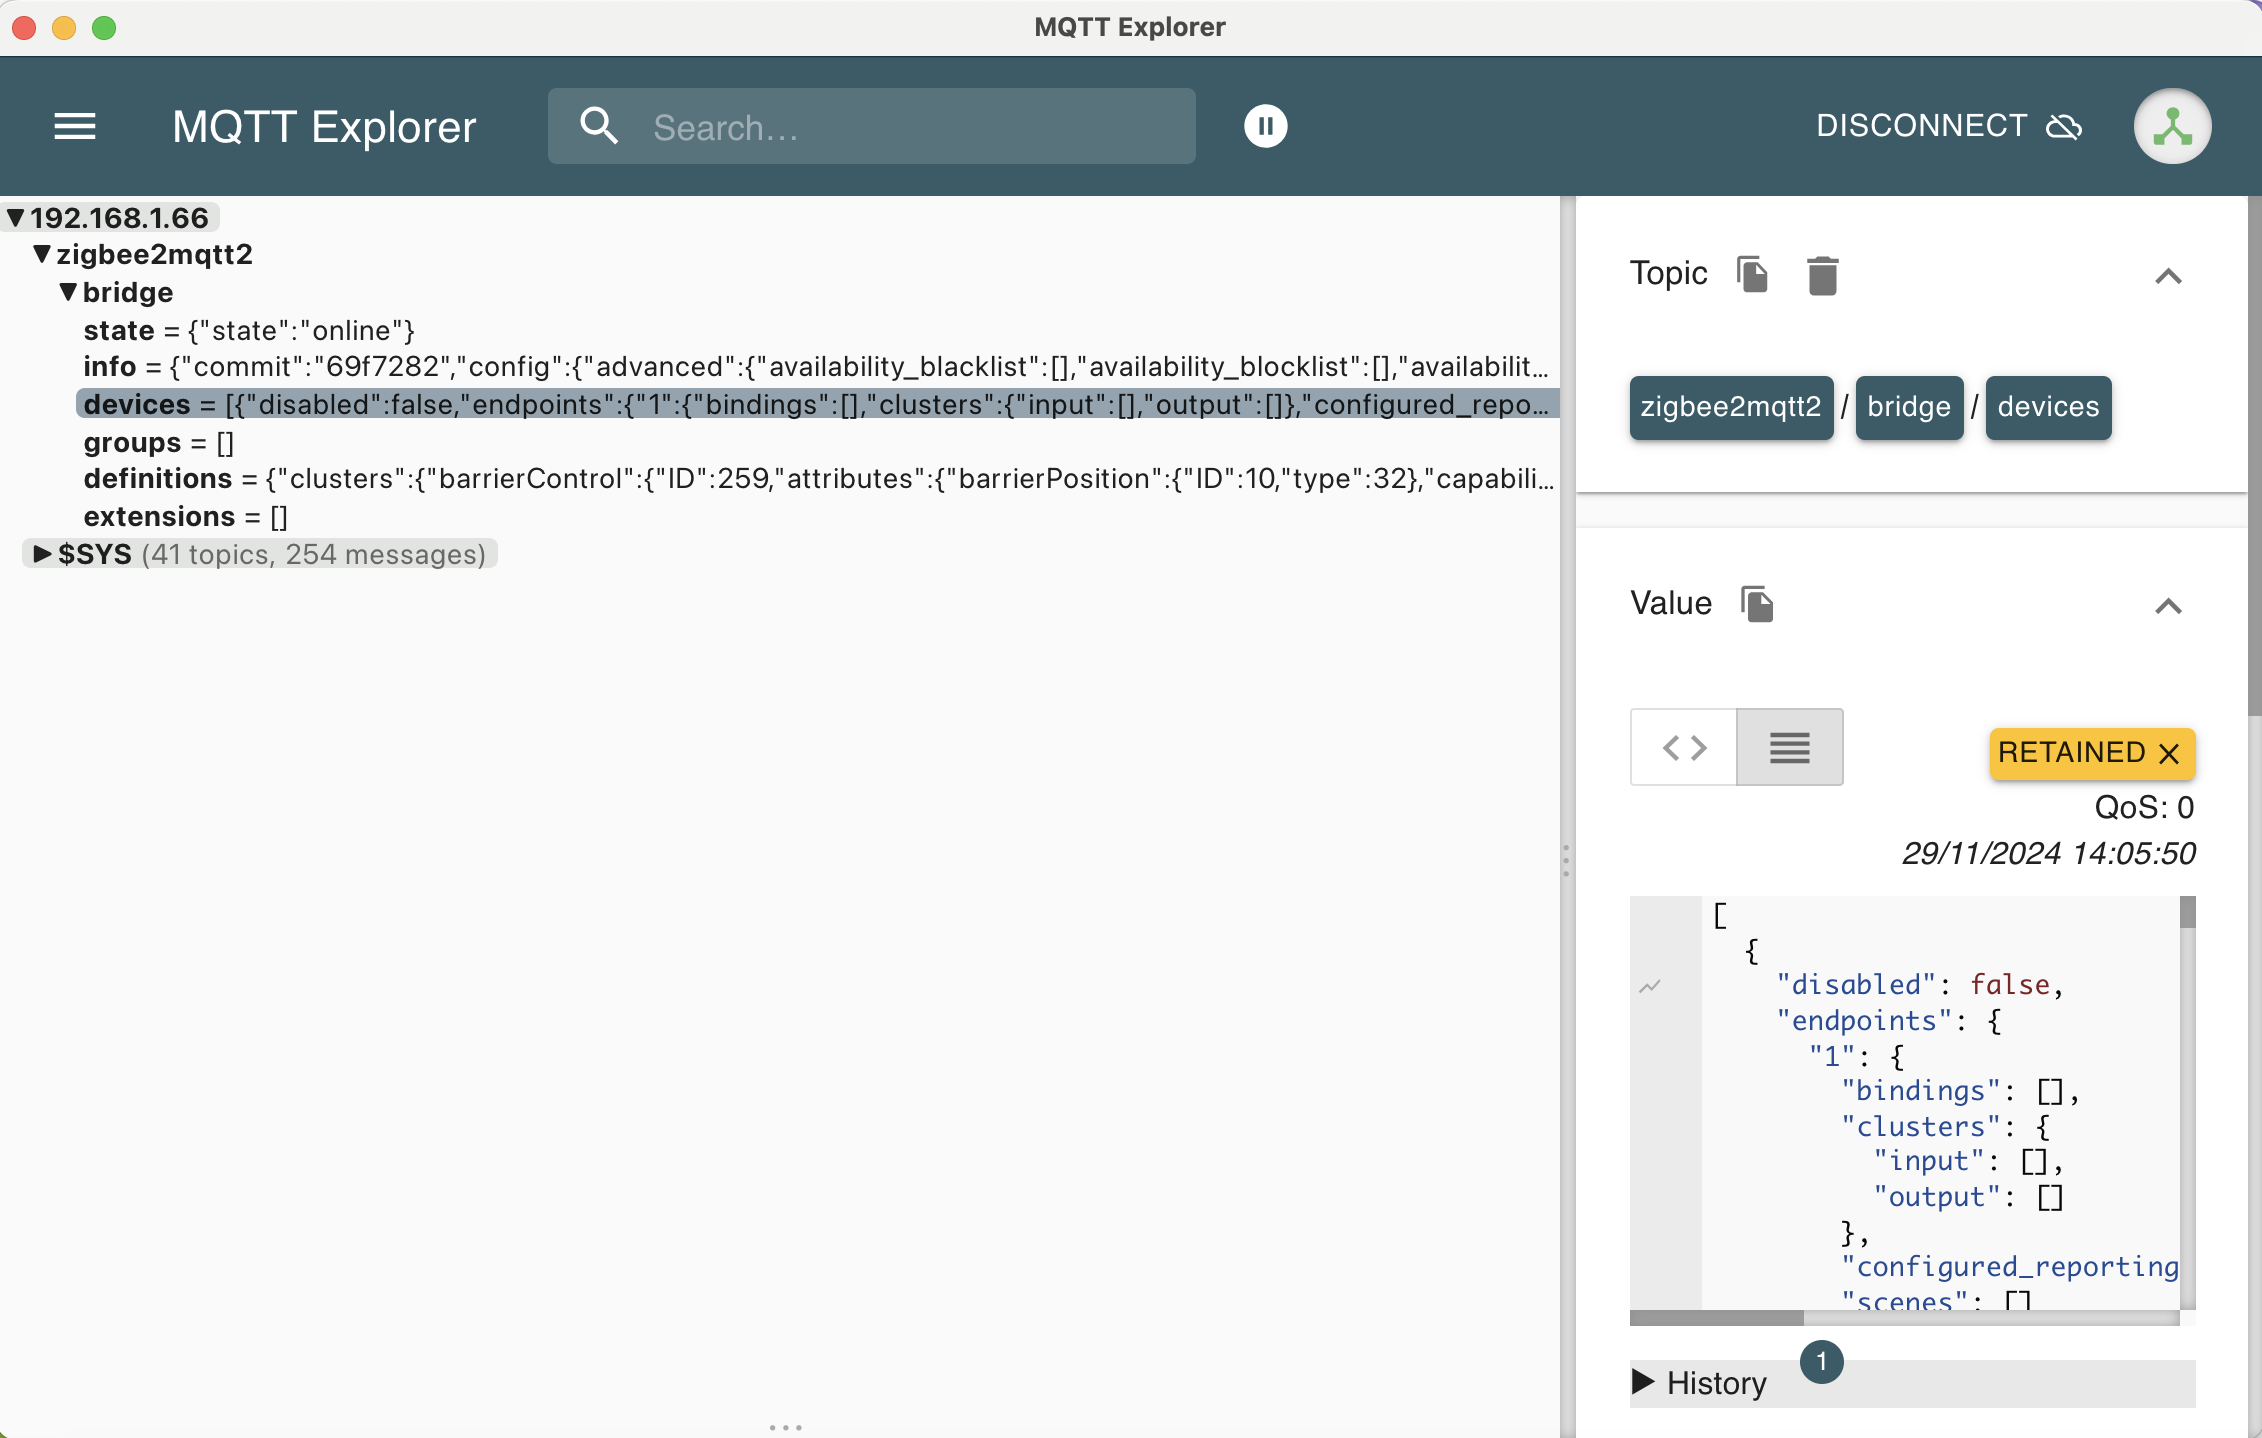Collapse the Topic panel section
This screenshot has height=1438, width=2262.
(x=2167, y=276)
